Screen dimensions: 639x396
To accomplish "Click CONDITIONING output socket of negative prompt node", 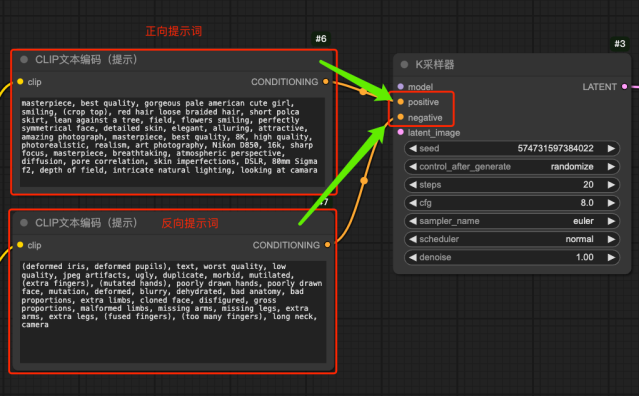I will click(327, 245).
